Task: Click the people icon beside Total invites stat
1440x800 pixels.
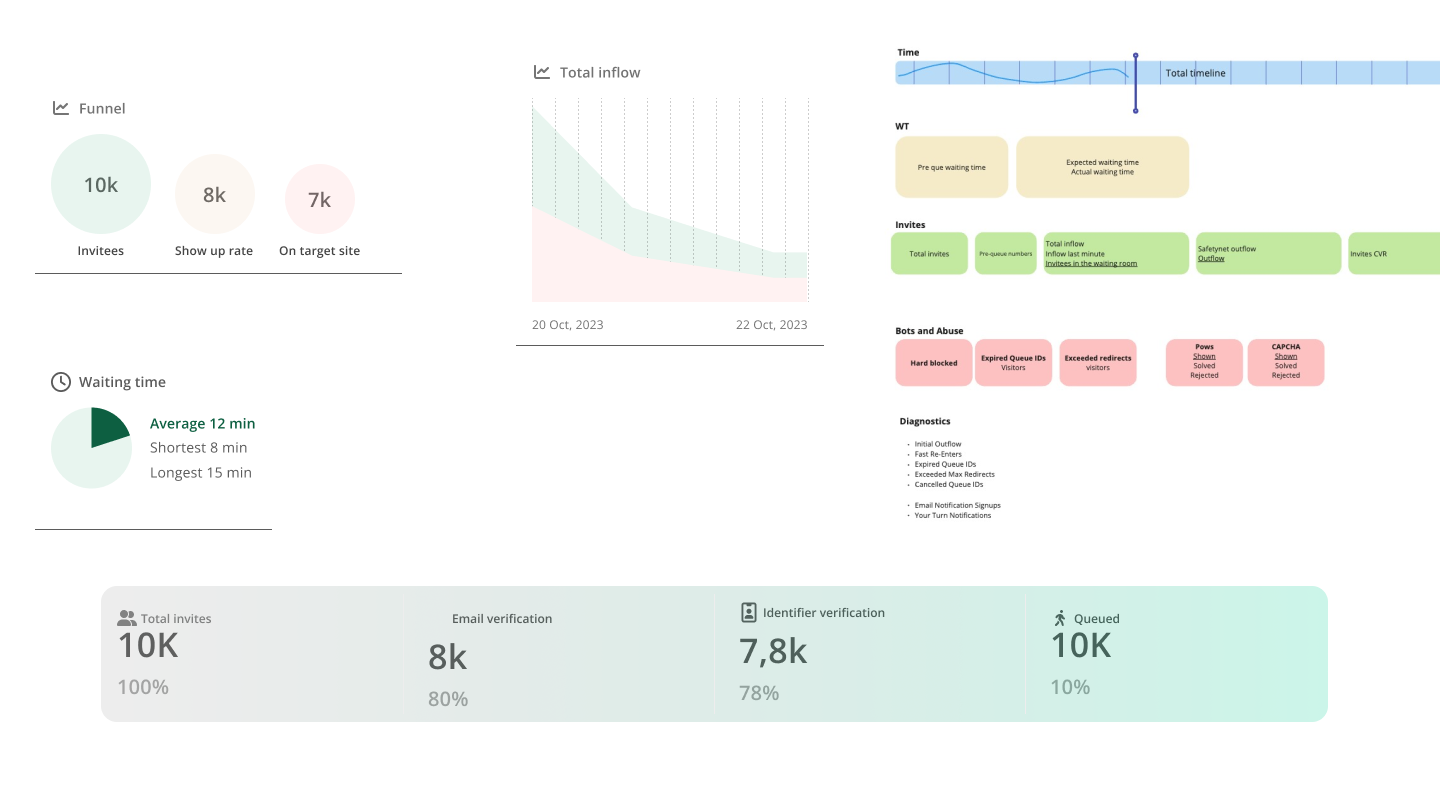Action: [129, 618]
